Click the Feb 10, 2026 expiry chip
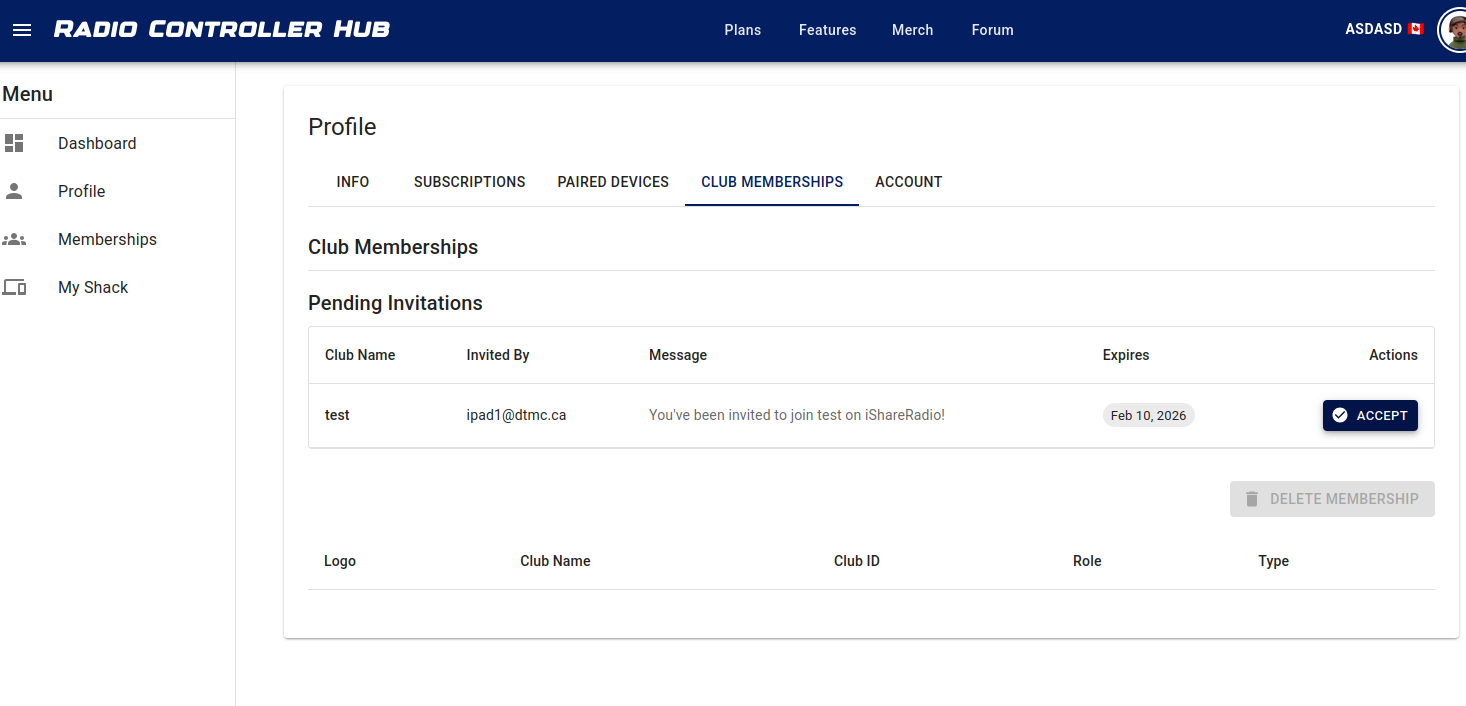The height and width of the screenshot is (706, 1466). tap(1148, 415)
